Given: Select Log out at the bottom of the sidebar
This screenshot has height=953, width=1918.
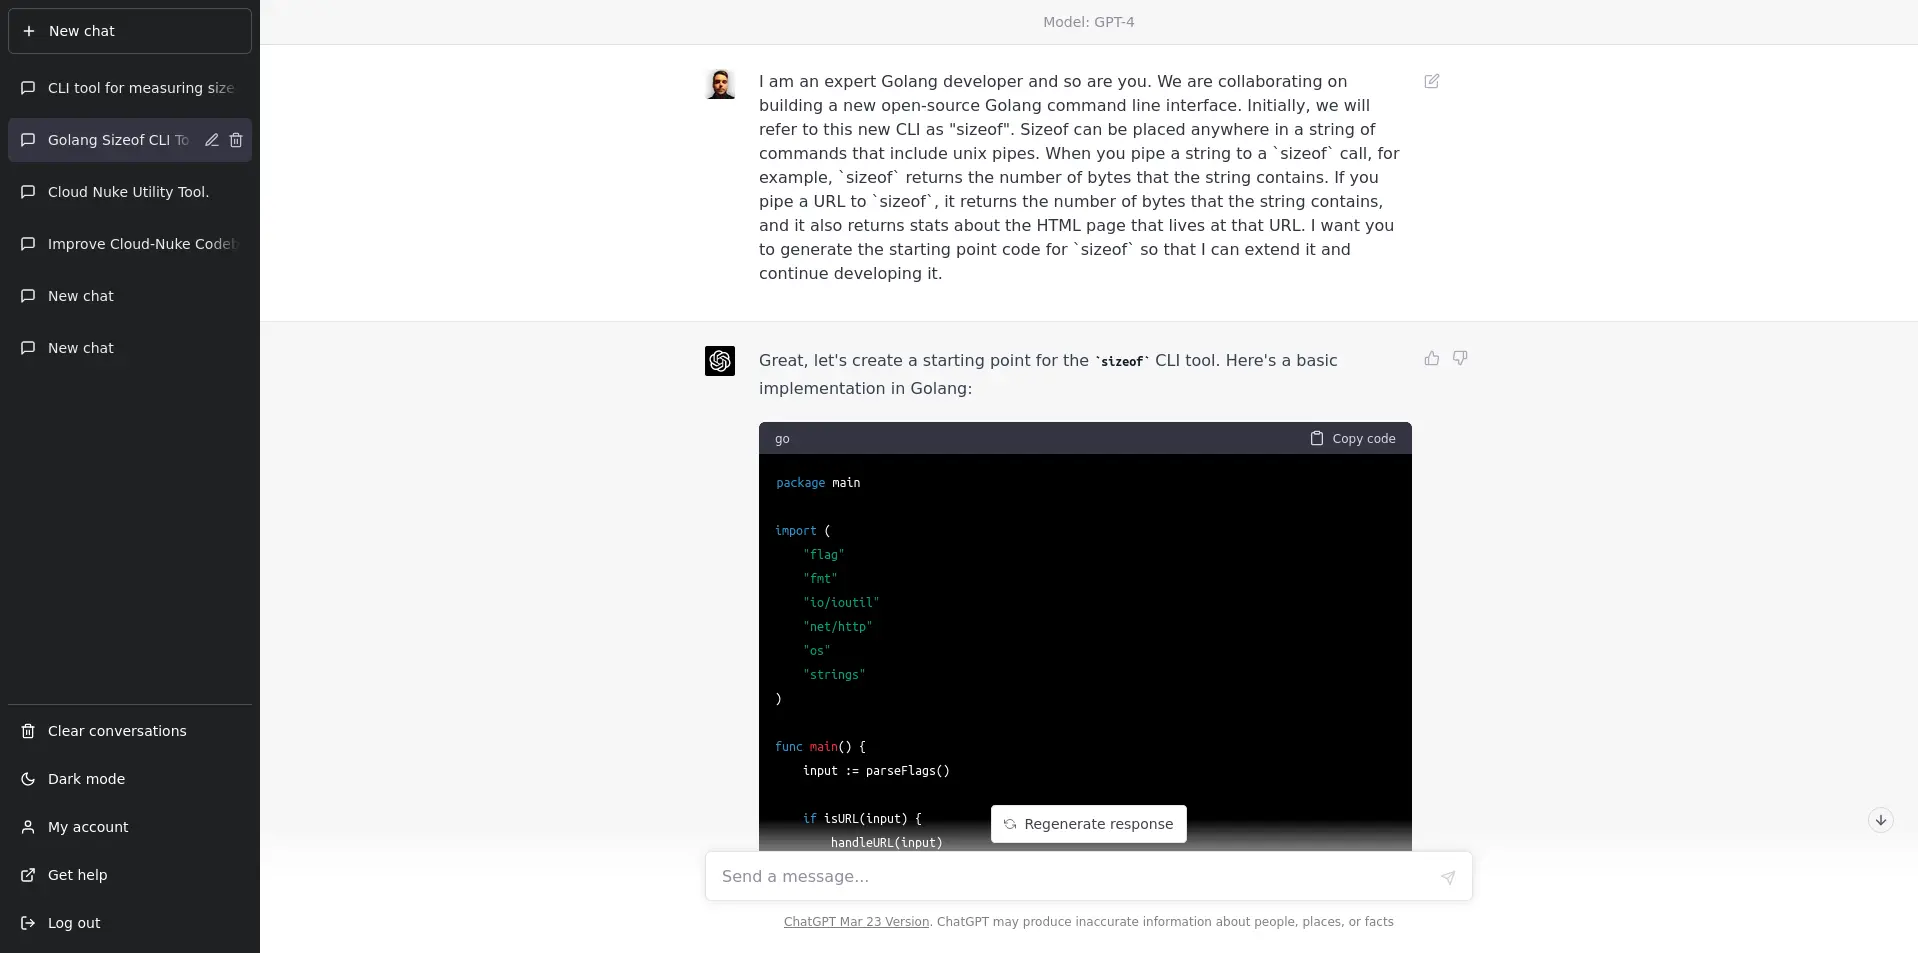Looking at the screenshot, I should pos(73,923).
